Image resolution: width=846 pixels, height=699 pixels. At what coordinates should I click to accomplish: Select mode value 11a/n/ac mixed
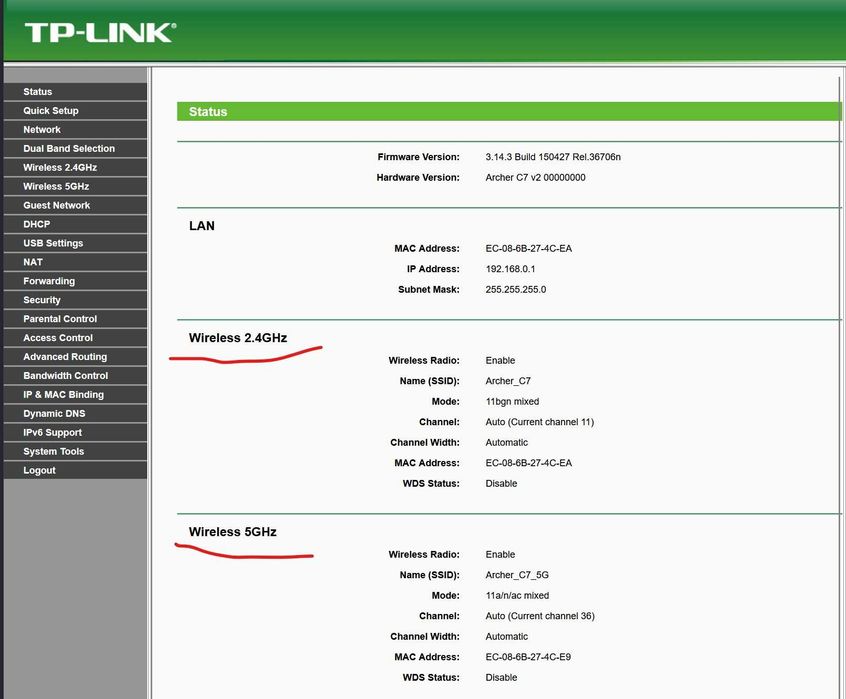pyautogui.click(x=517, y=596)
